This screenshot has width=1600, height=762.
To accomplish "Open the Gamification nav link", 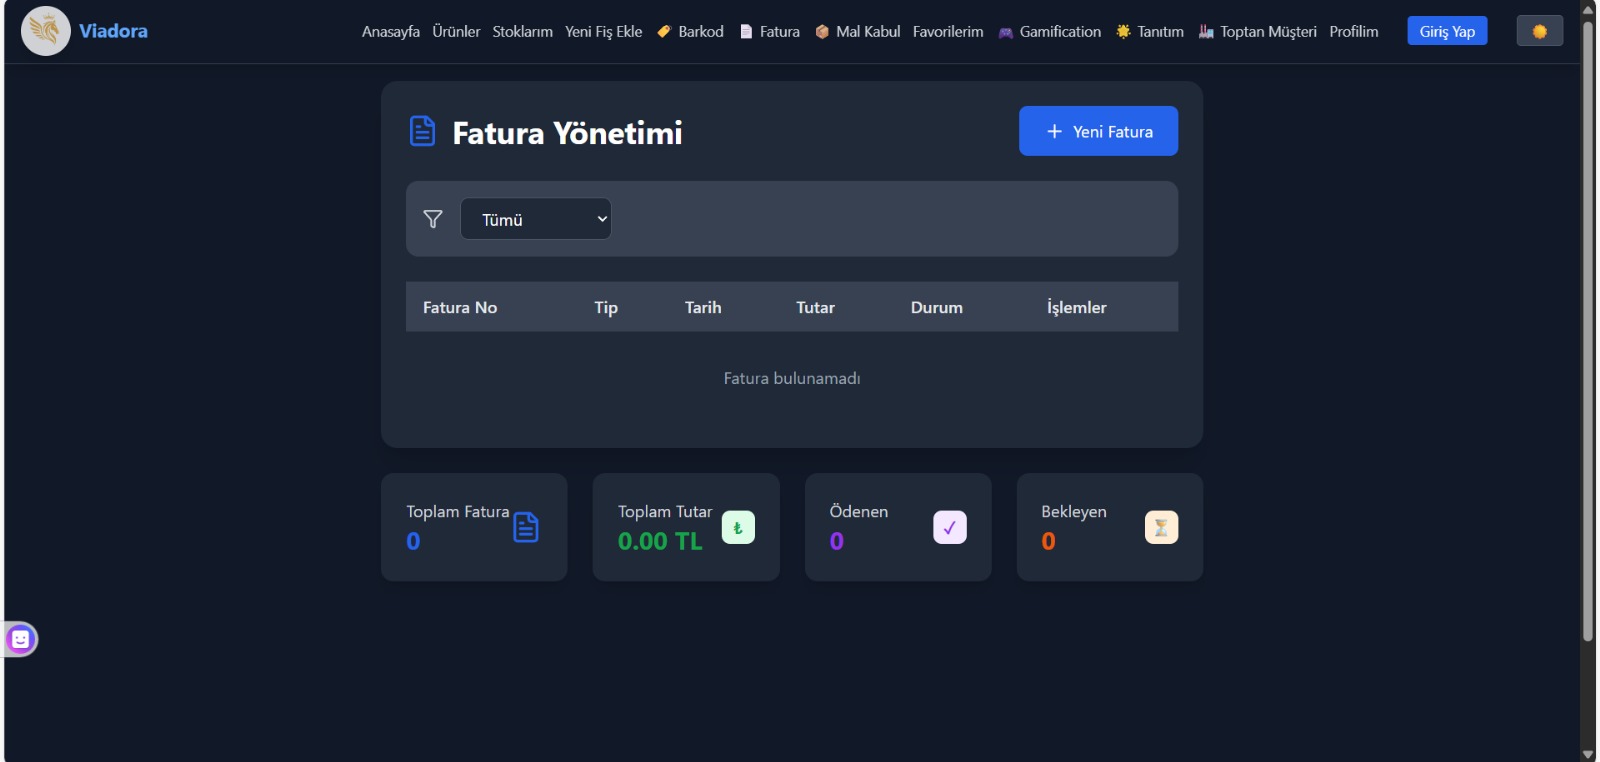I will tap(1050, 31).
